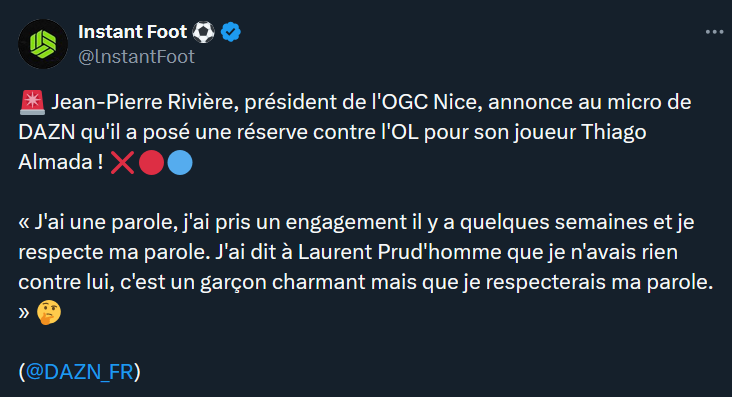Screen dimensions: 732x397
Task: Click the word DAZN starting the second line
Action: click(x=47, y=132)
